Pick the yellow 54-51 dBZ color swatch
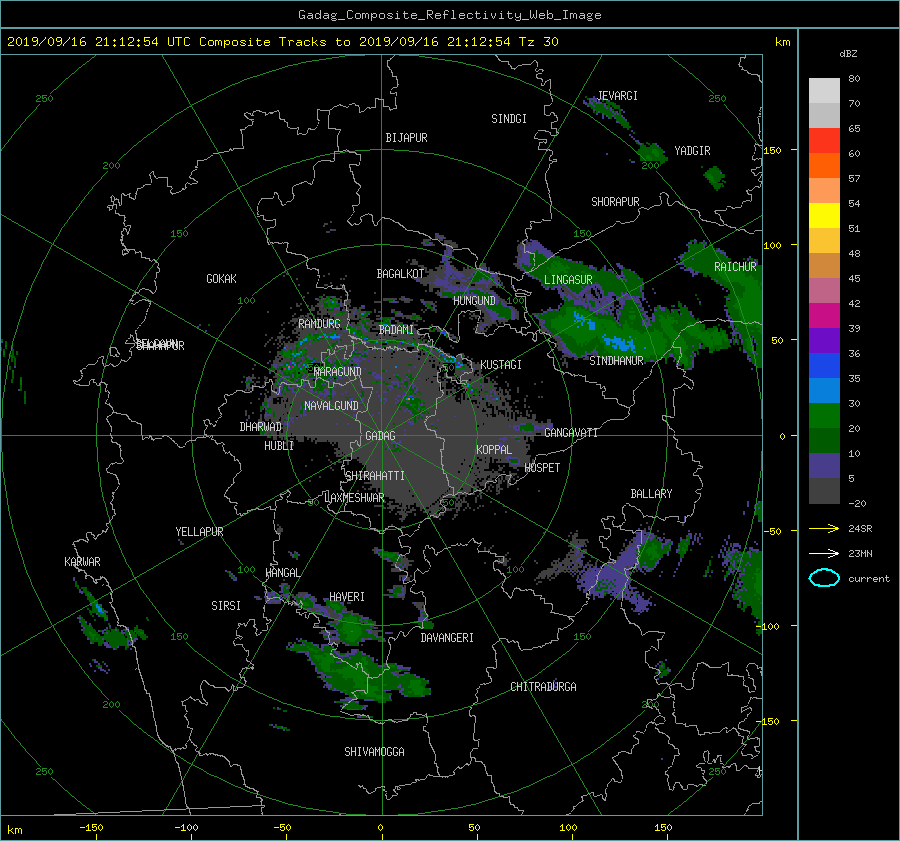 [x=824, y=216]
